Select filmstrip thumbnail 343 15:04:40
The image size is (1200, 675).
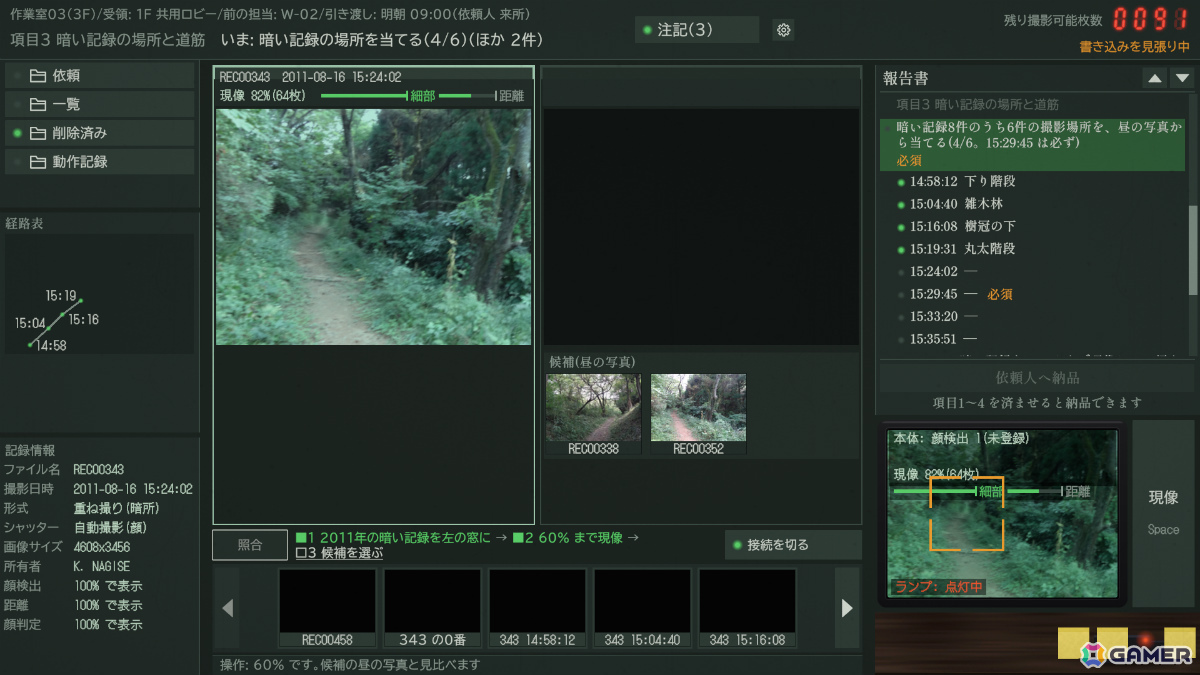click(642, 608)
